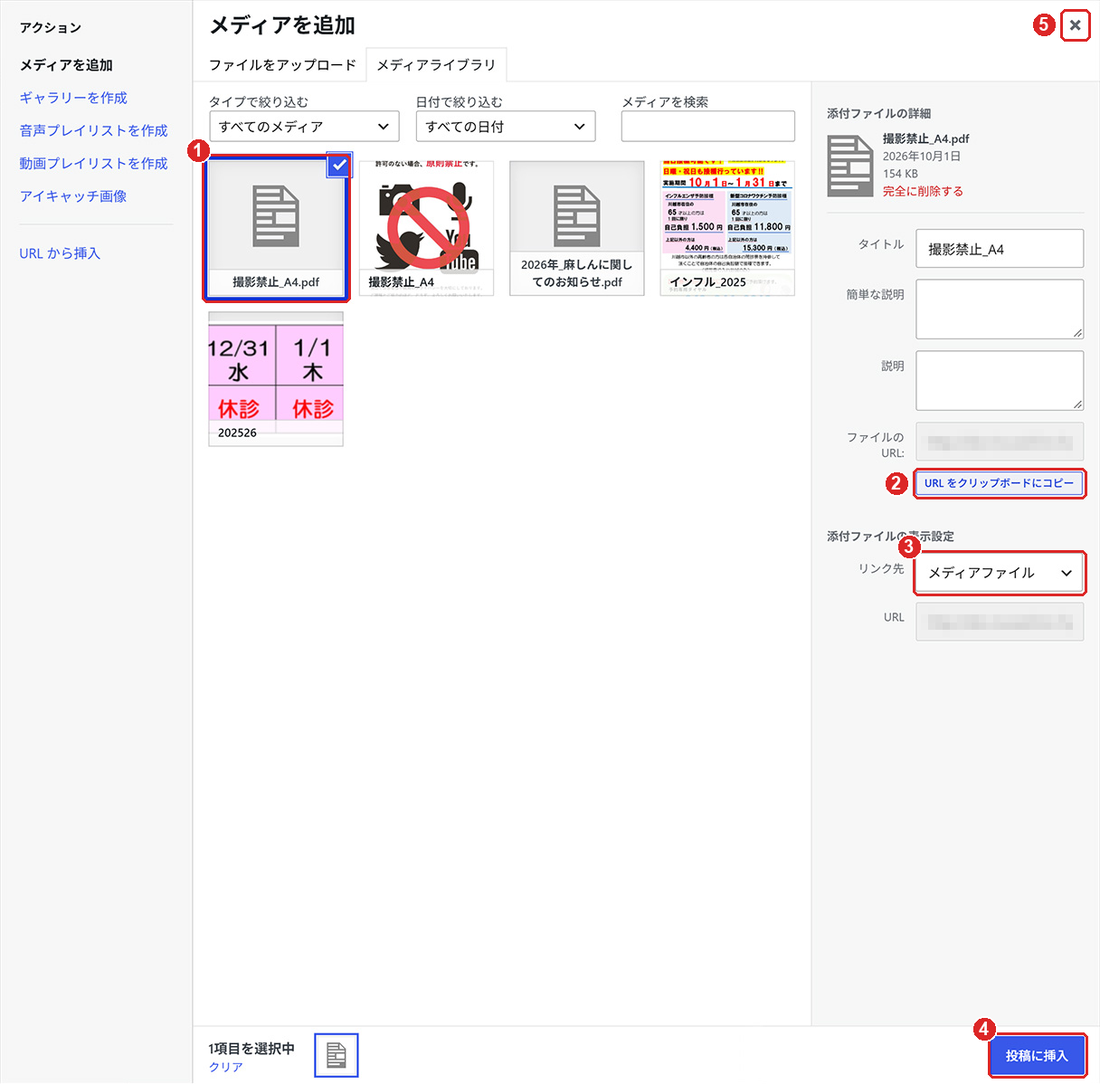Viewport: 1100px width, 1084px height.
Task: Click the メディアを検索 search field
Action: [x=708, y=126]
